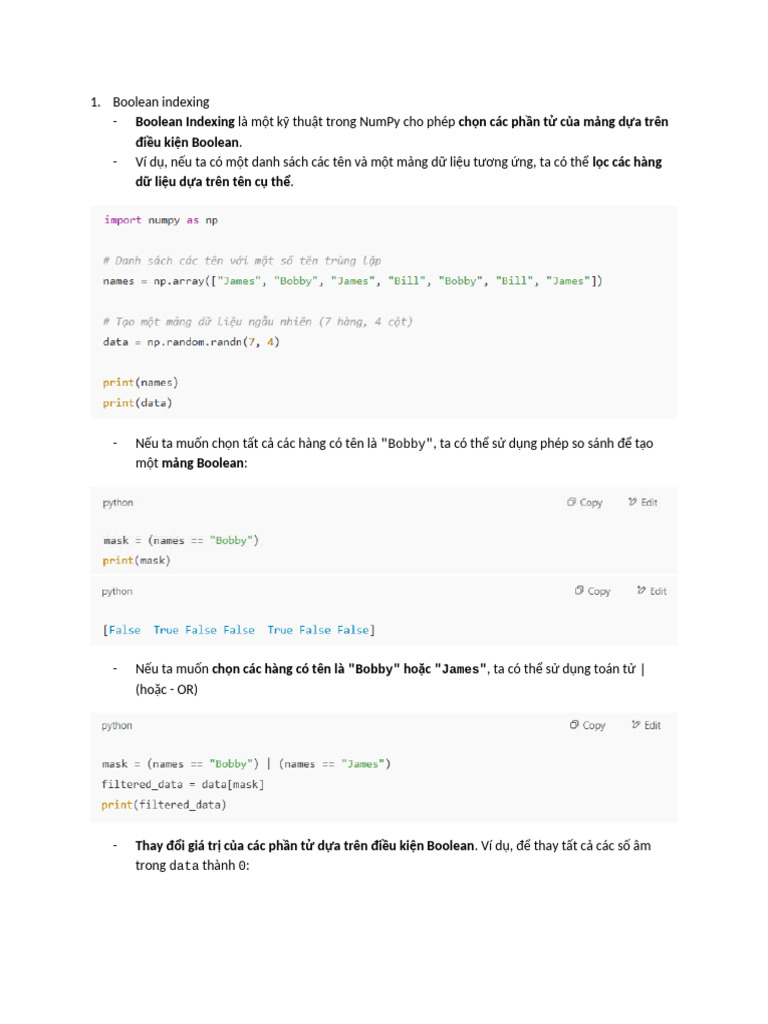Copy the [False True False False] output block
Screen dimensions: 768x1024
pyautogui.click(x=593, y=592)
